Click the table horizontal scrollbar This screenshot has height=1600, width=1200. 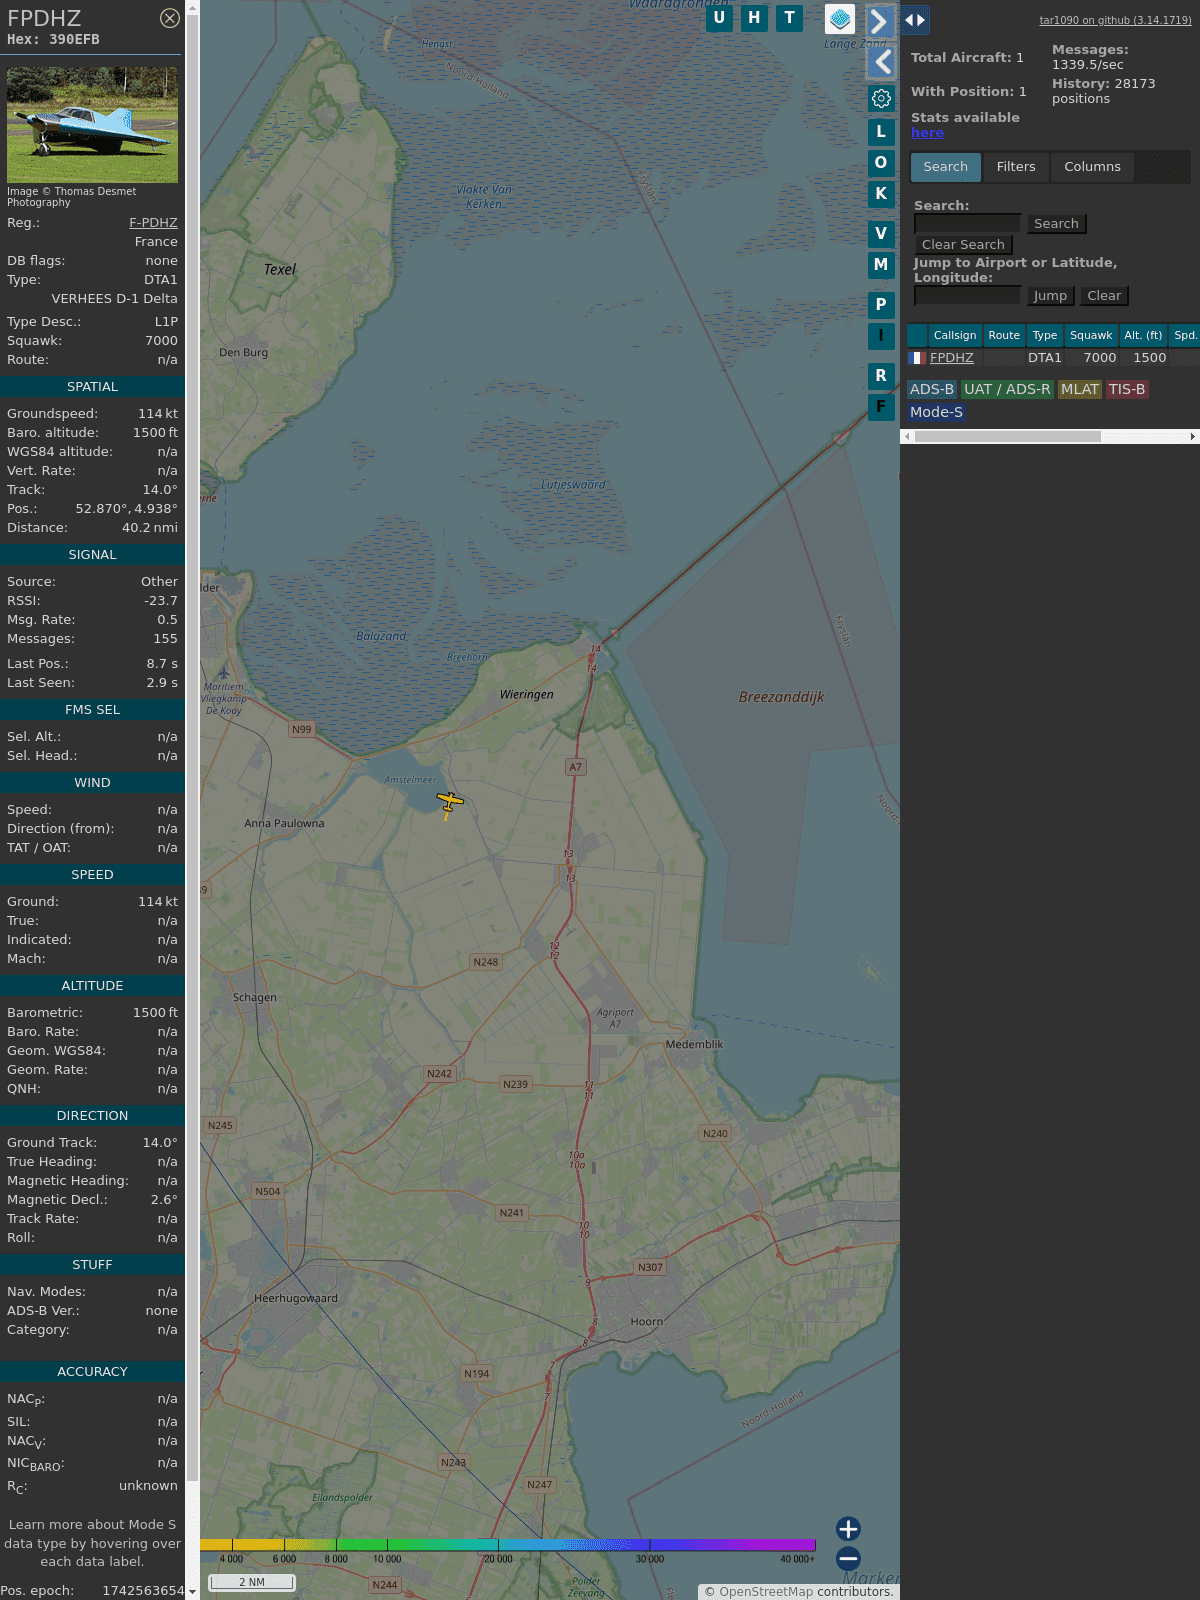point(1008,436)
